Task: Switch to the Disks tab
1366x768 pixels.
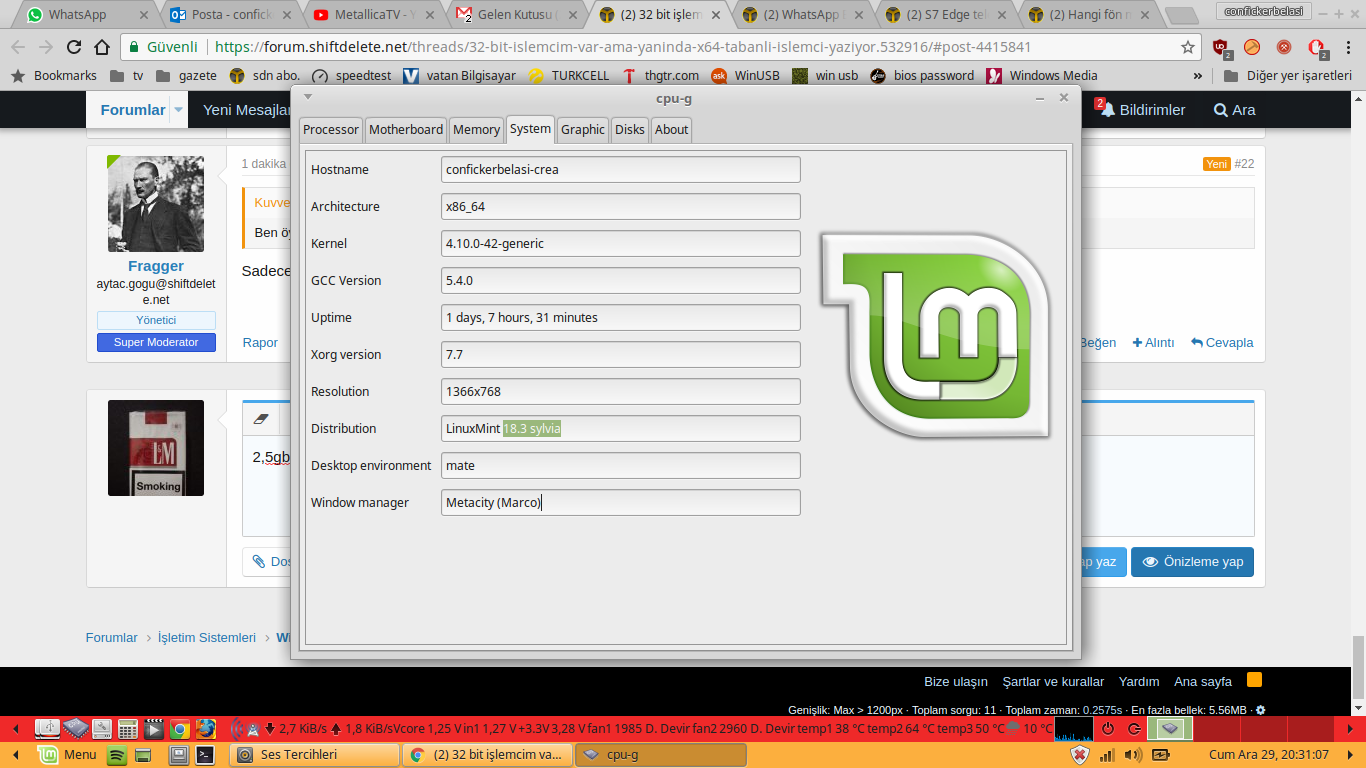Action: [630, 129]
